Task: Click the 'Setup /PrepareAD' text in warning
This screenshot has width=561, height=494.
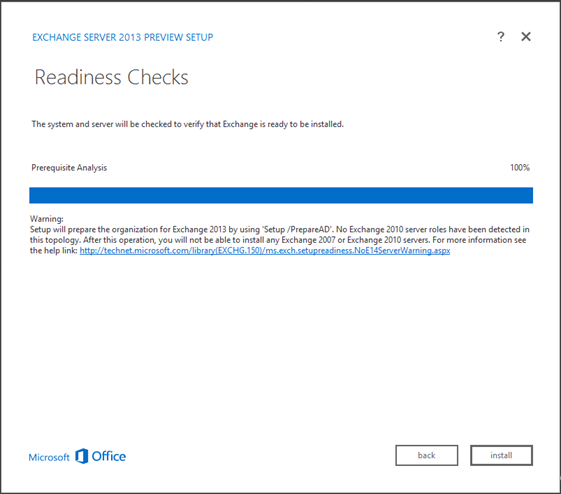Action: pos(297,229)
